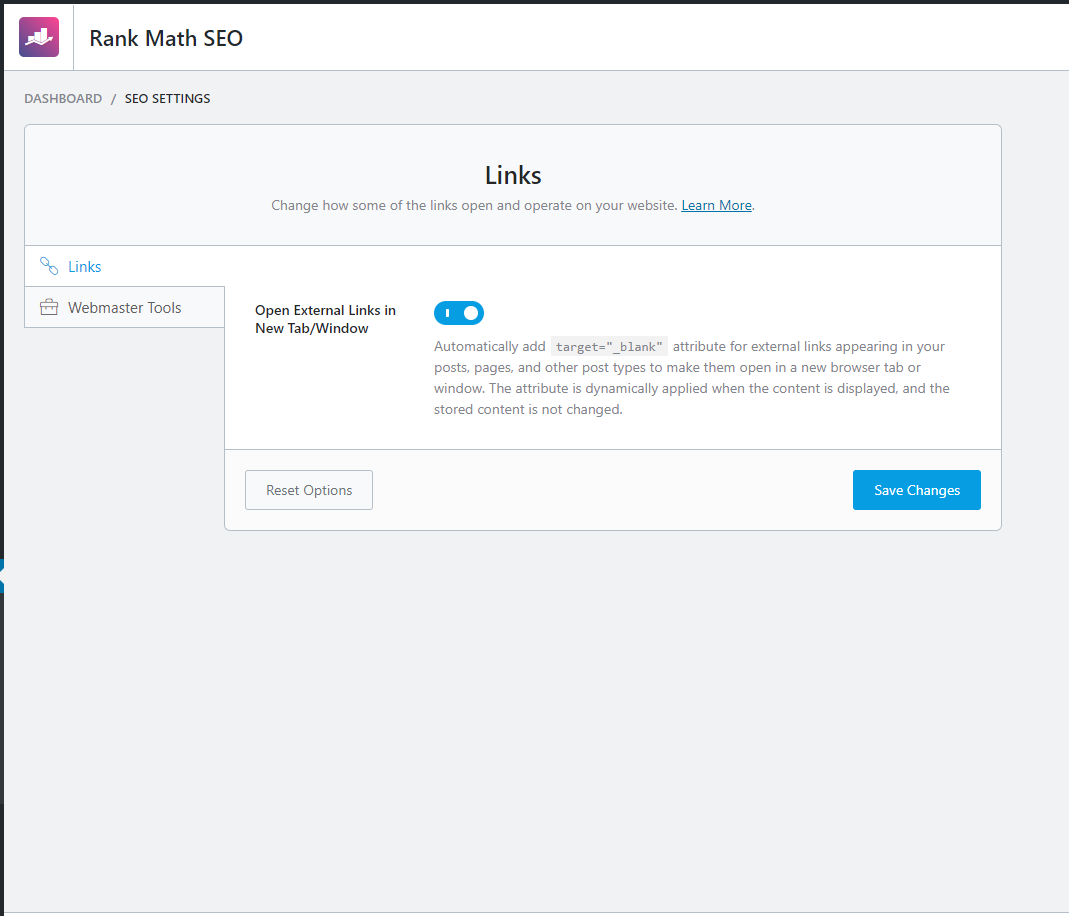This screenshot has width=1069, height=916.
Task: Switch to the Webmaster Tools tab
Action: (124, 307)
